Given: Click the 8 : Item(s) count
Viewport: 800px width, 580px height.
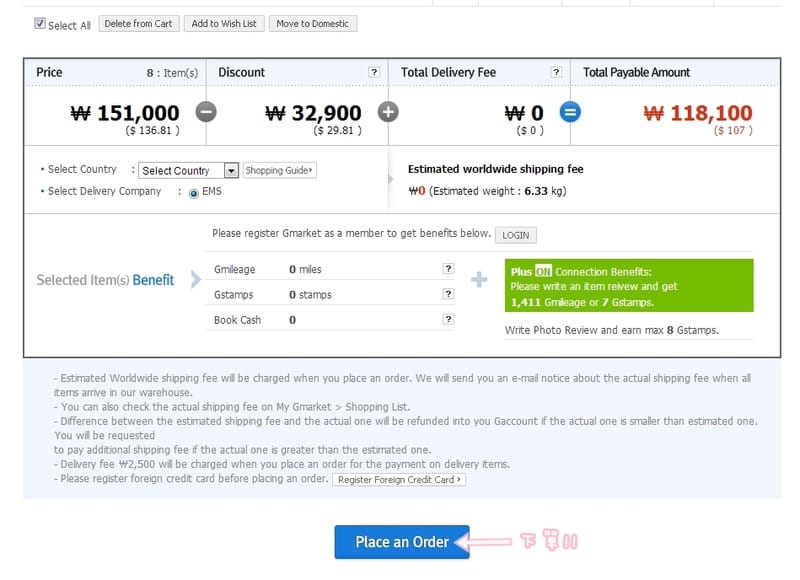Looking at the screenshot, I should [172, 73].
